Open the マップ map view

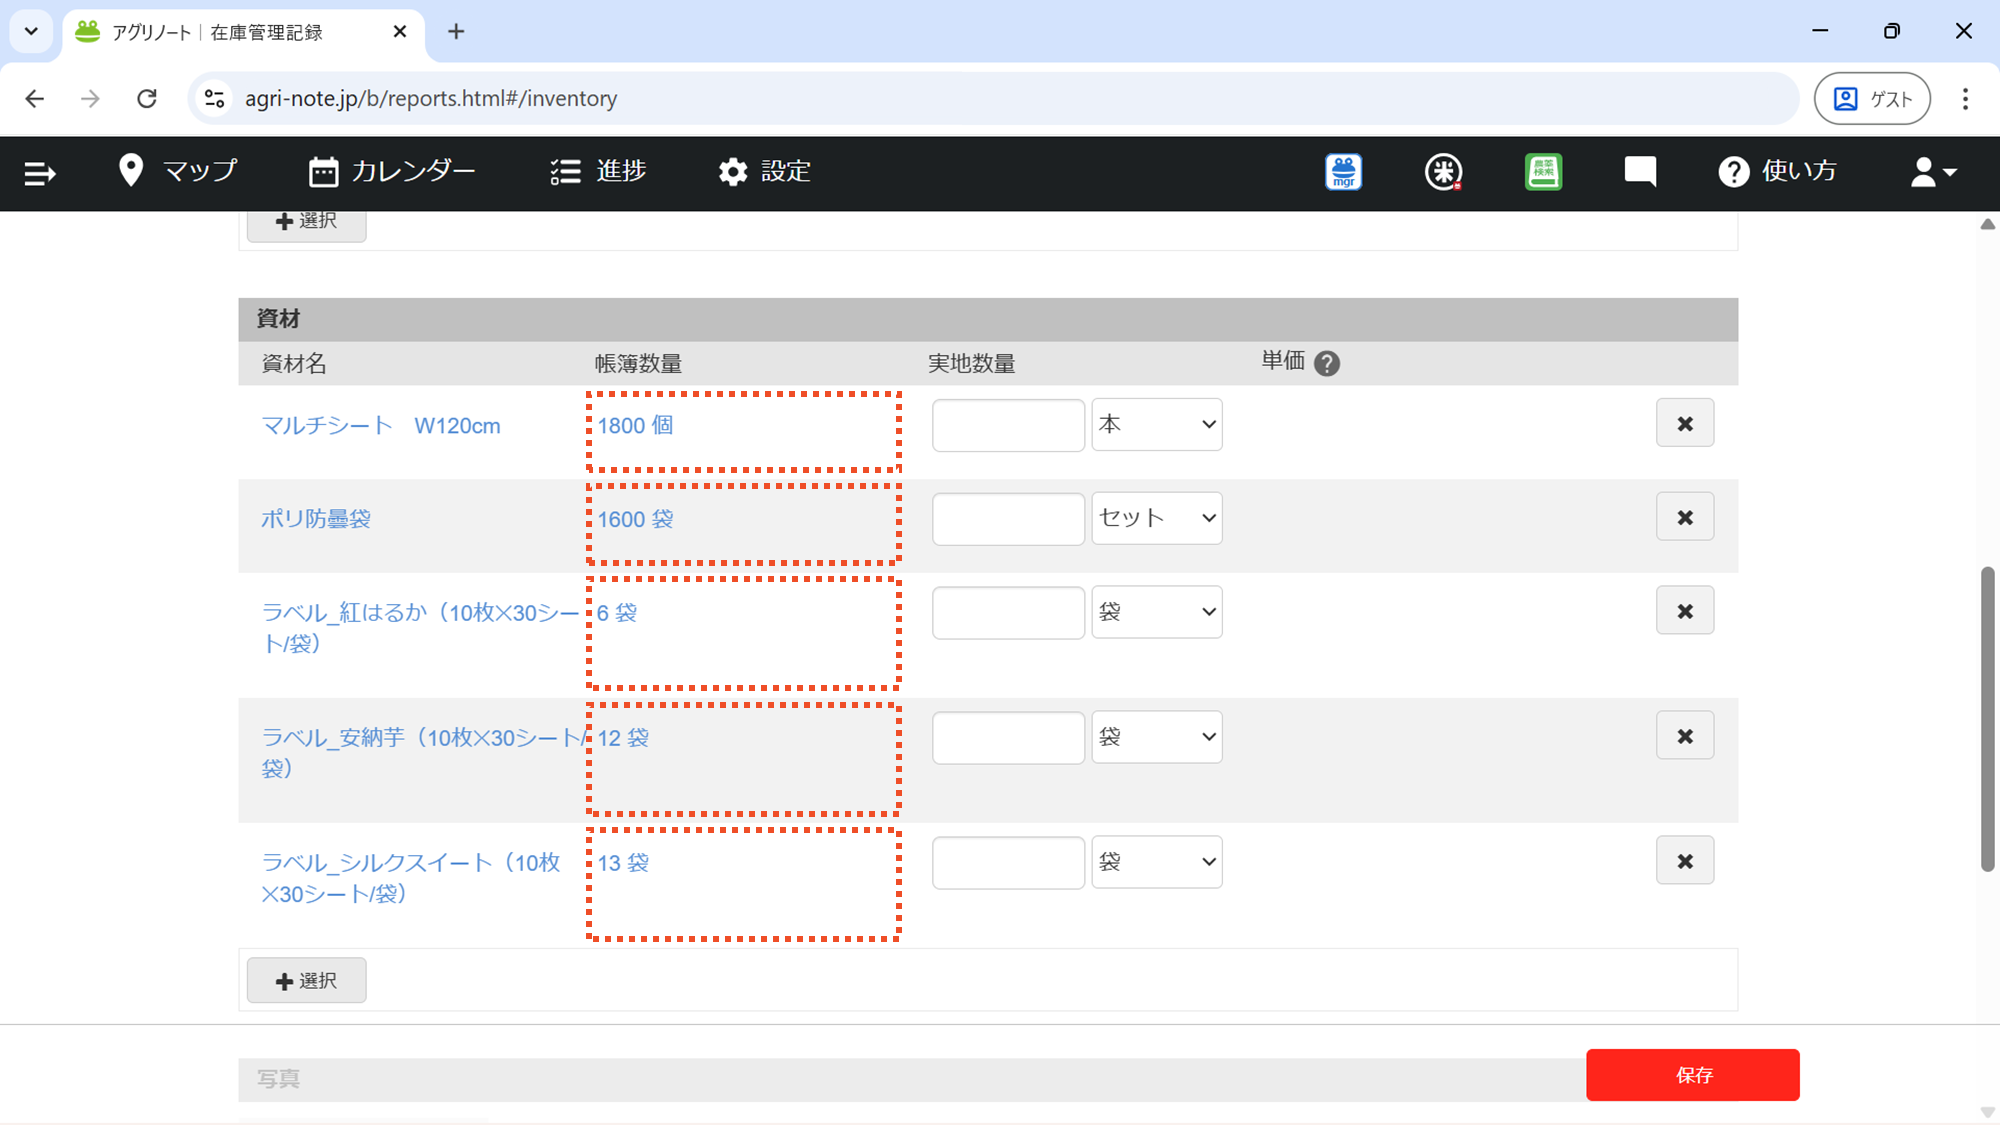click(x=178, y=171)
